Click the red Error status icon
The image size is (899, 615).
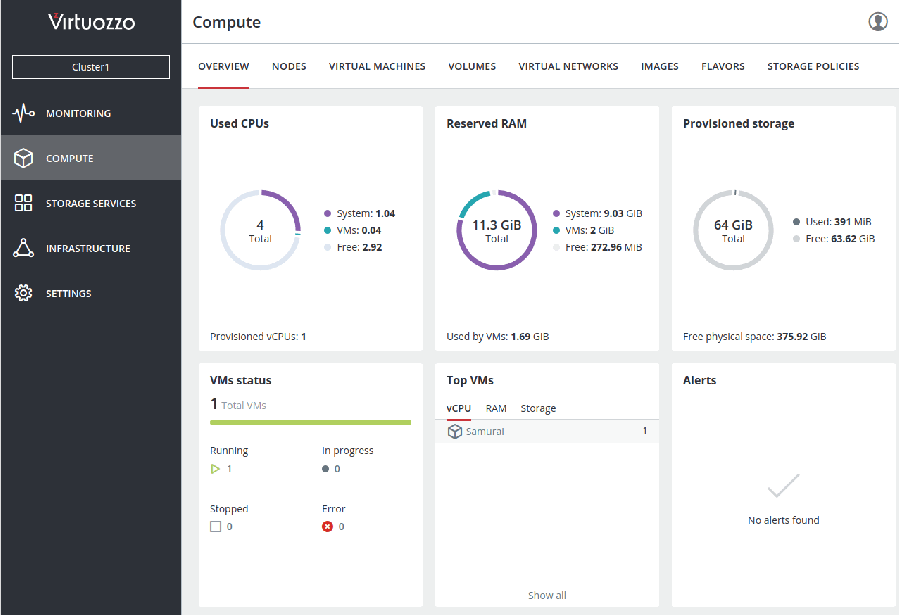(x=327, y=526)
